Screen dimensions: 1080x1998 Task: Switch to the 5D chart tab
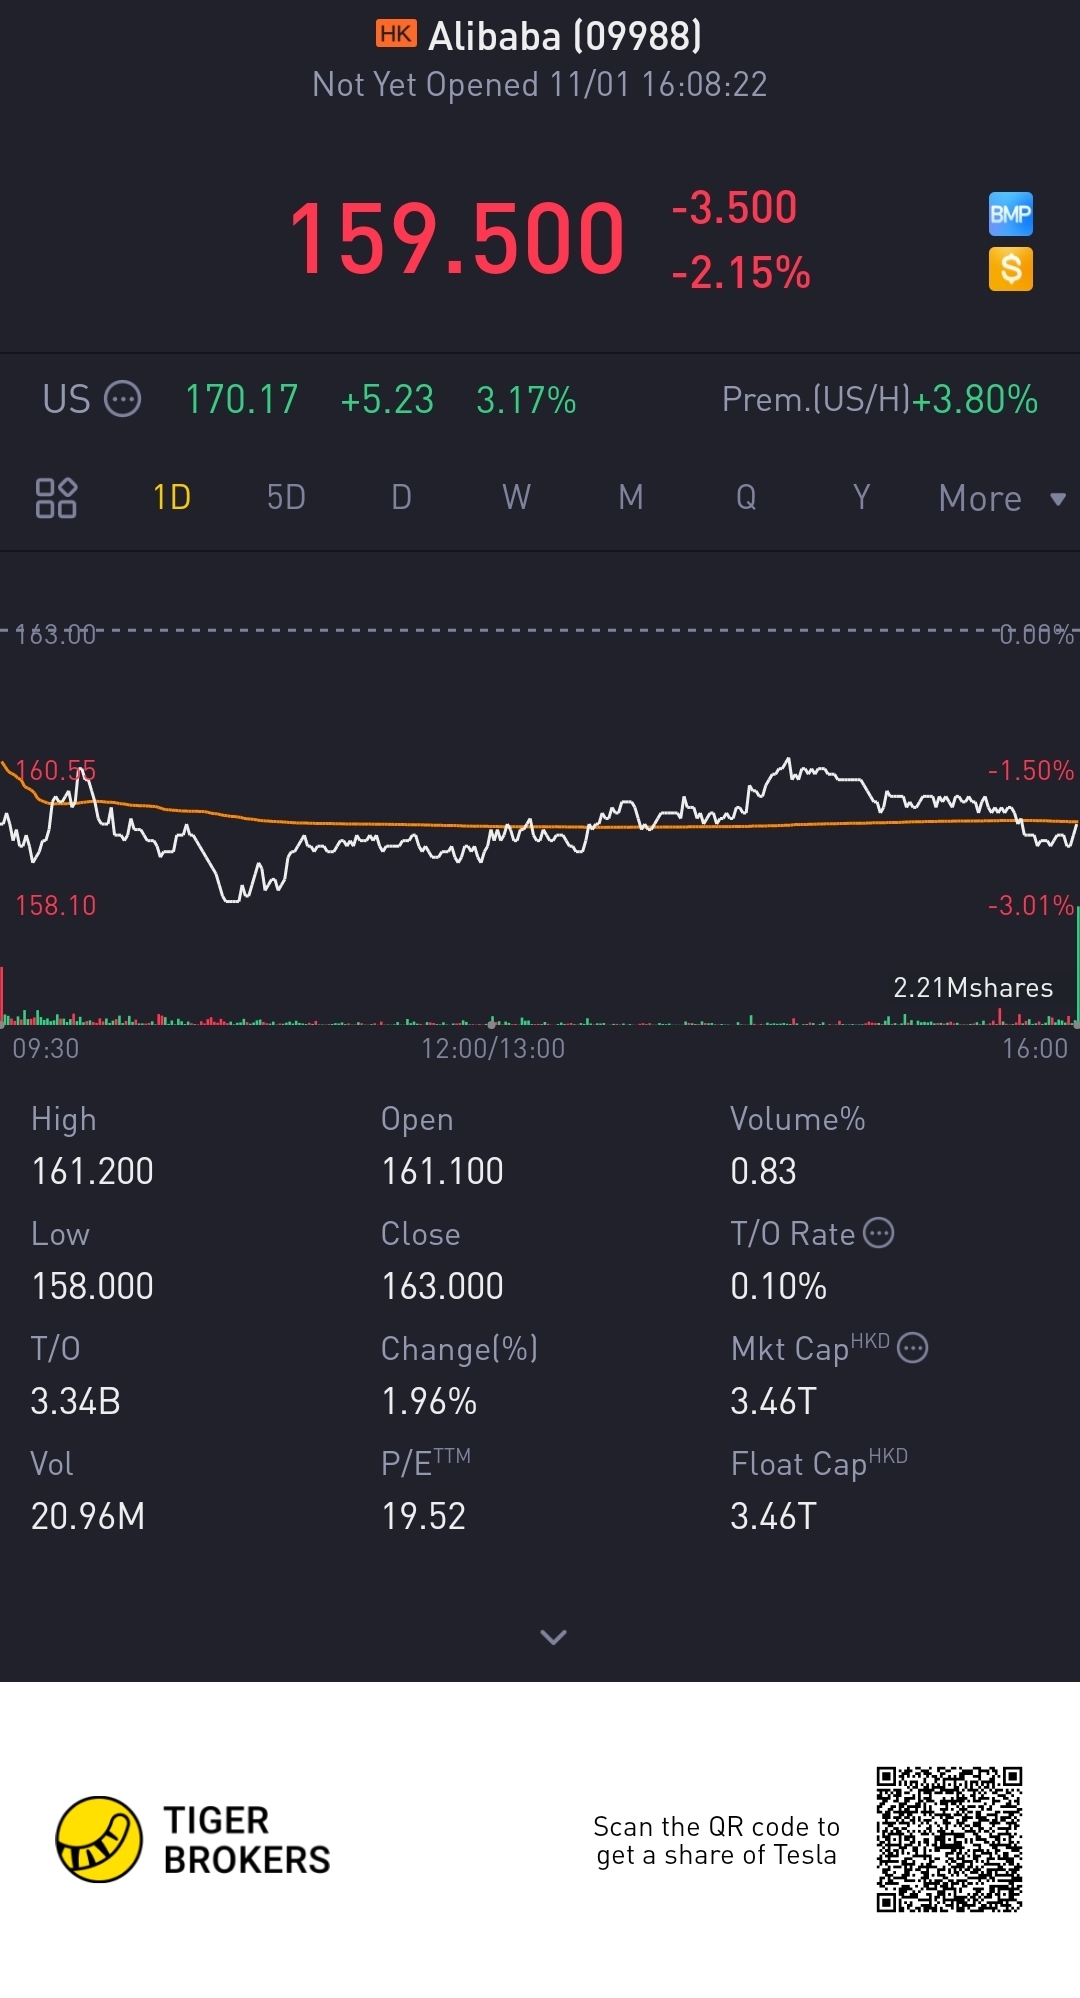286,497
